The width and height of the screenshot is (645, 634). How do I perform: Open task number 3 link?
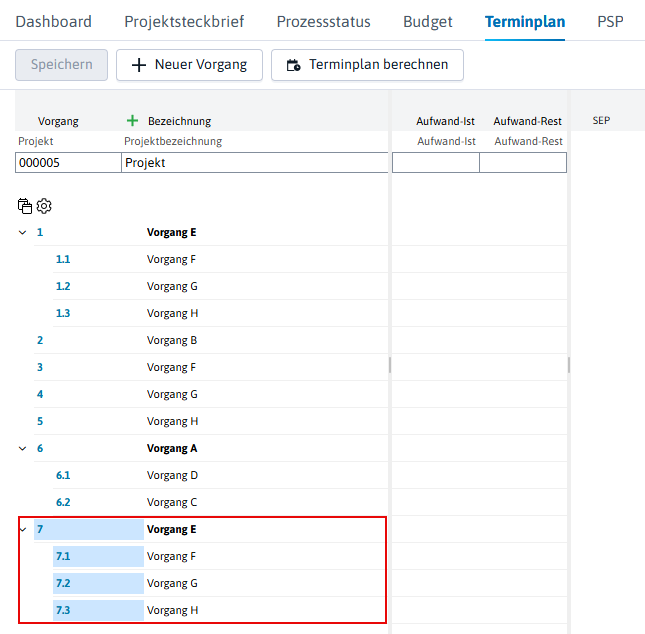click(x=40, y=367)
